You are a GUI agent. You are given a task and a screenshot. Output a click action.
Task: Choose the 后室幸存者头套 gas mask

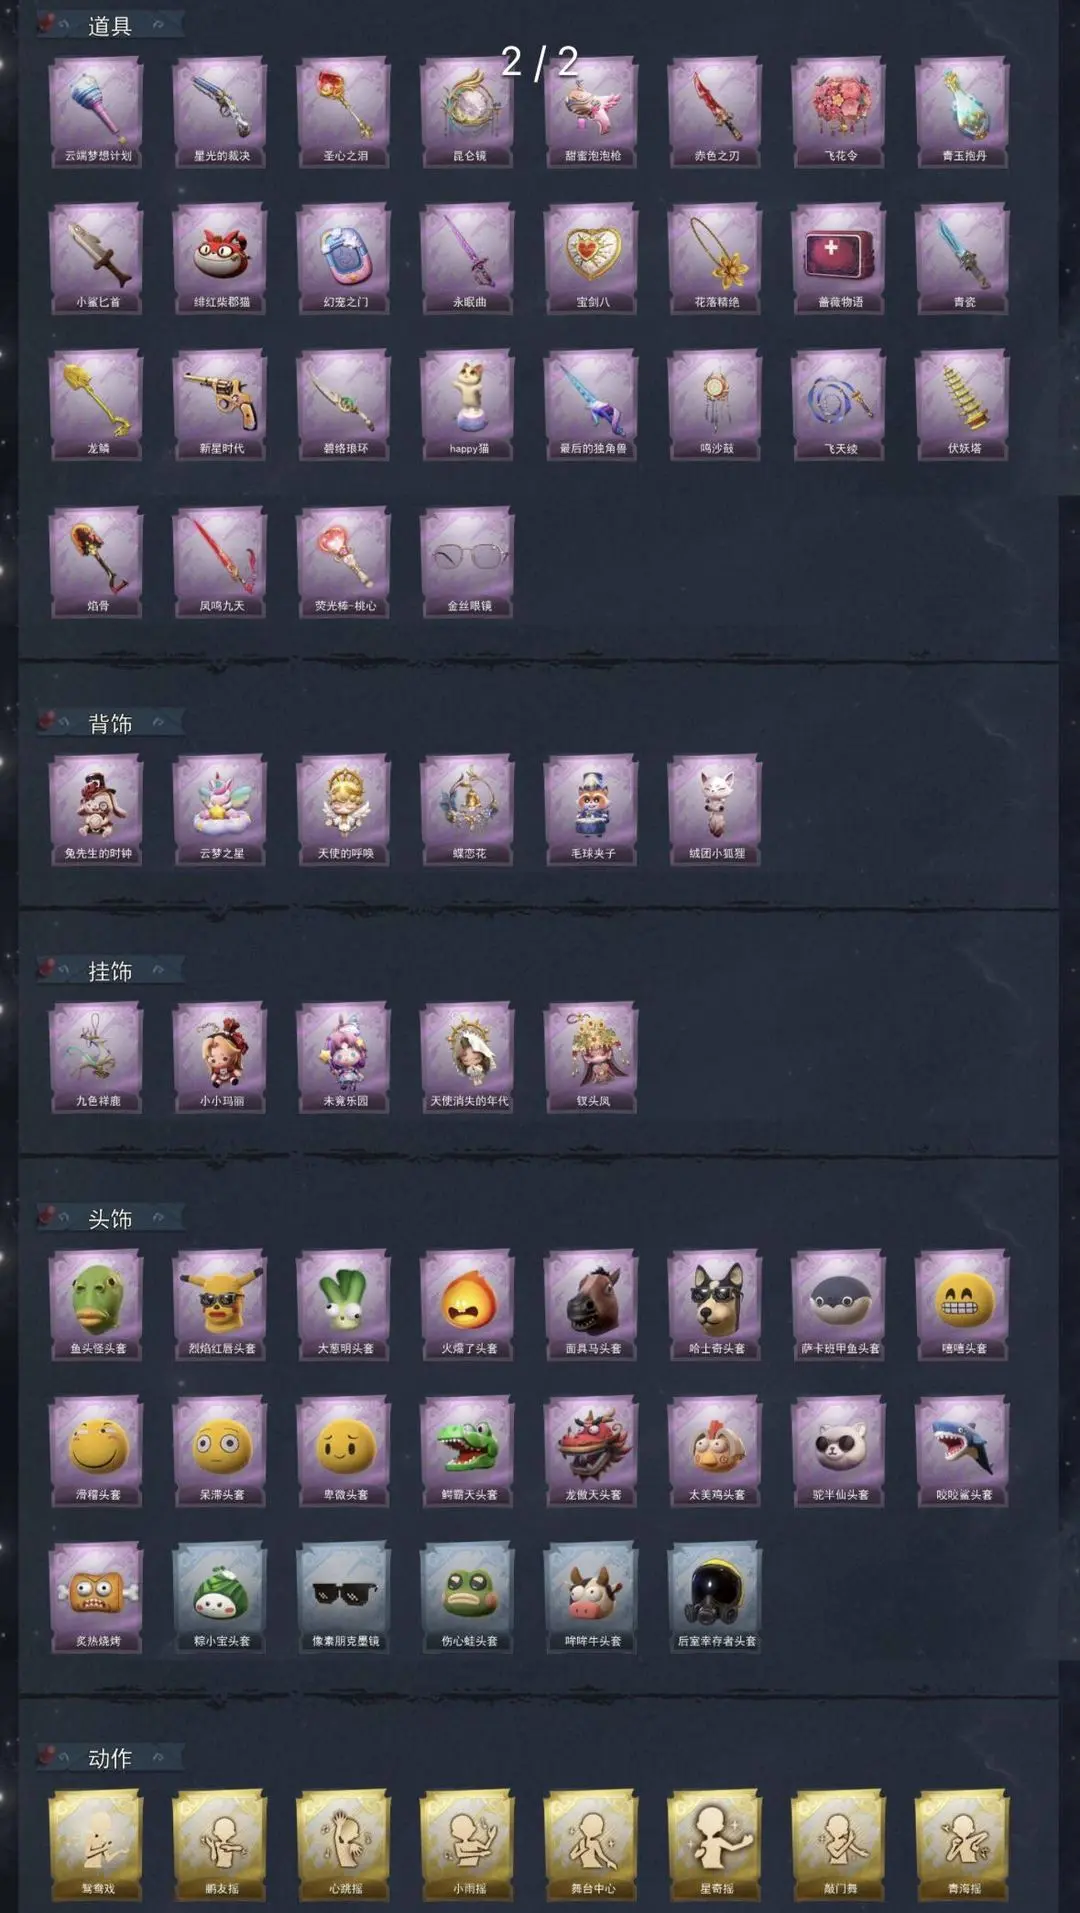[717, 1596]
